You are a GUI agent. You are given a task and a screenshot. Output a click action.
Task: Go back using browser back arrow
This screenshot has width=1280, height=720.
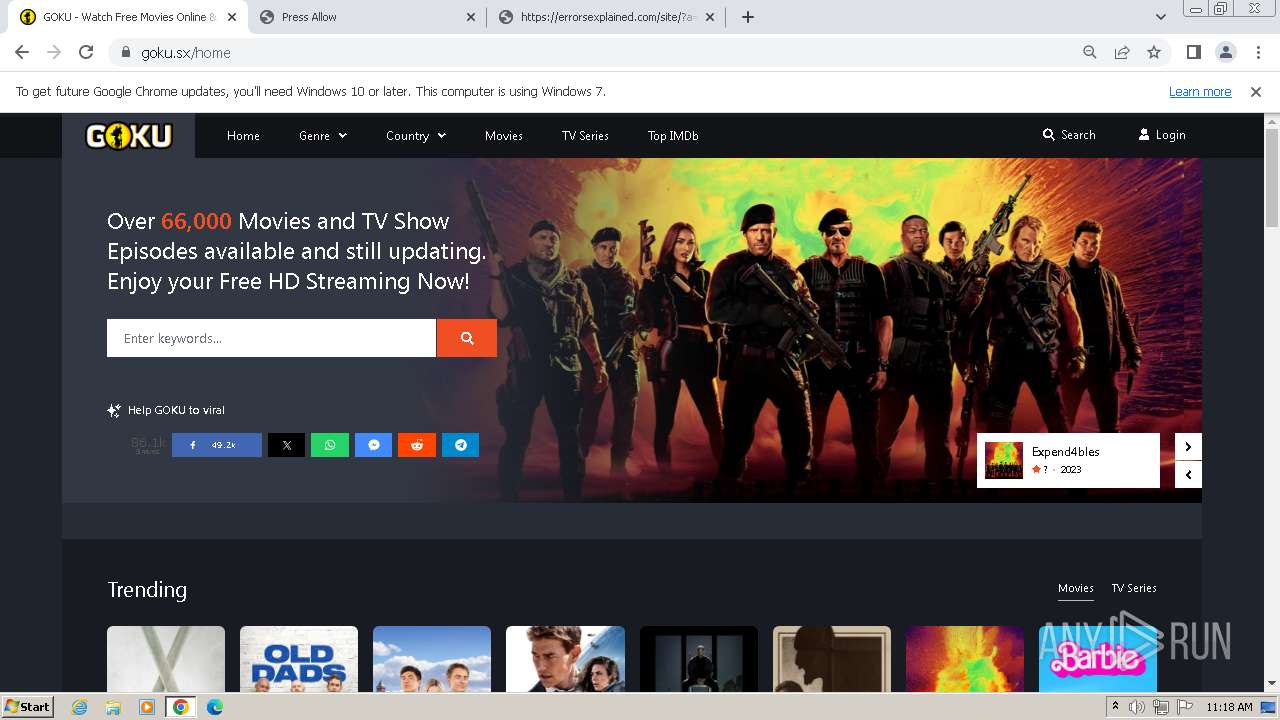[x=22, y=52]
